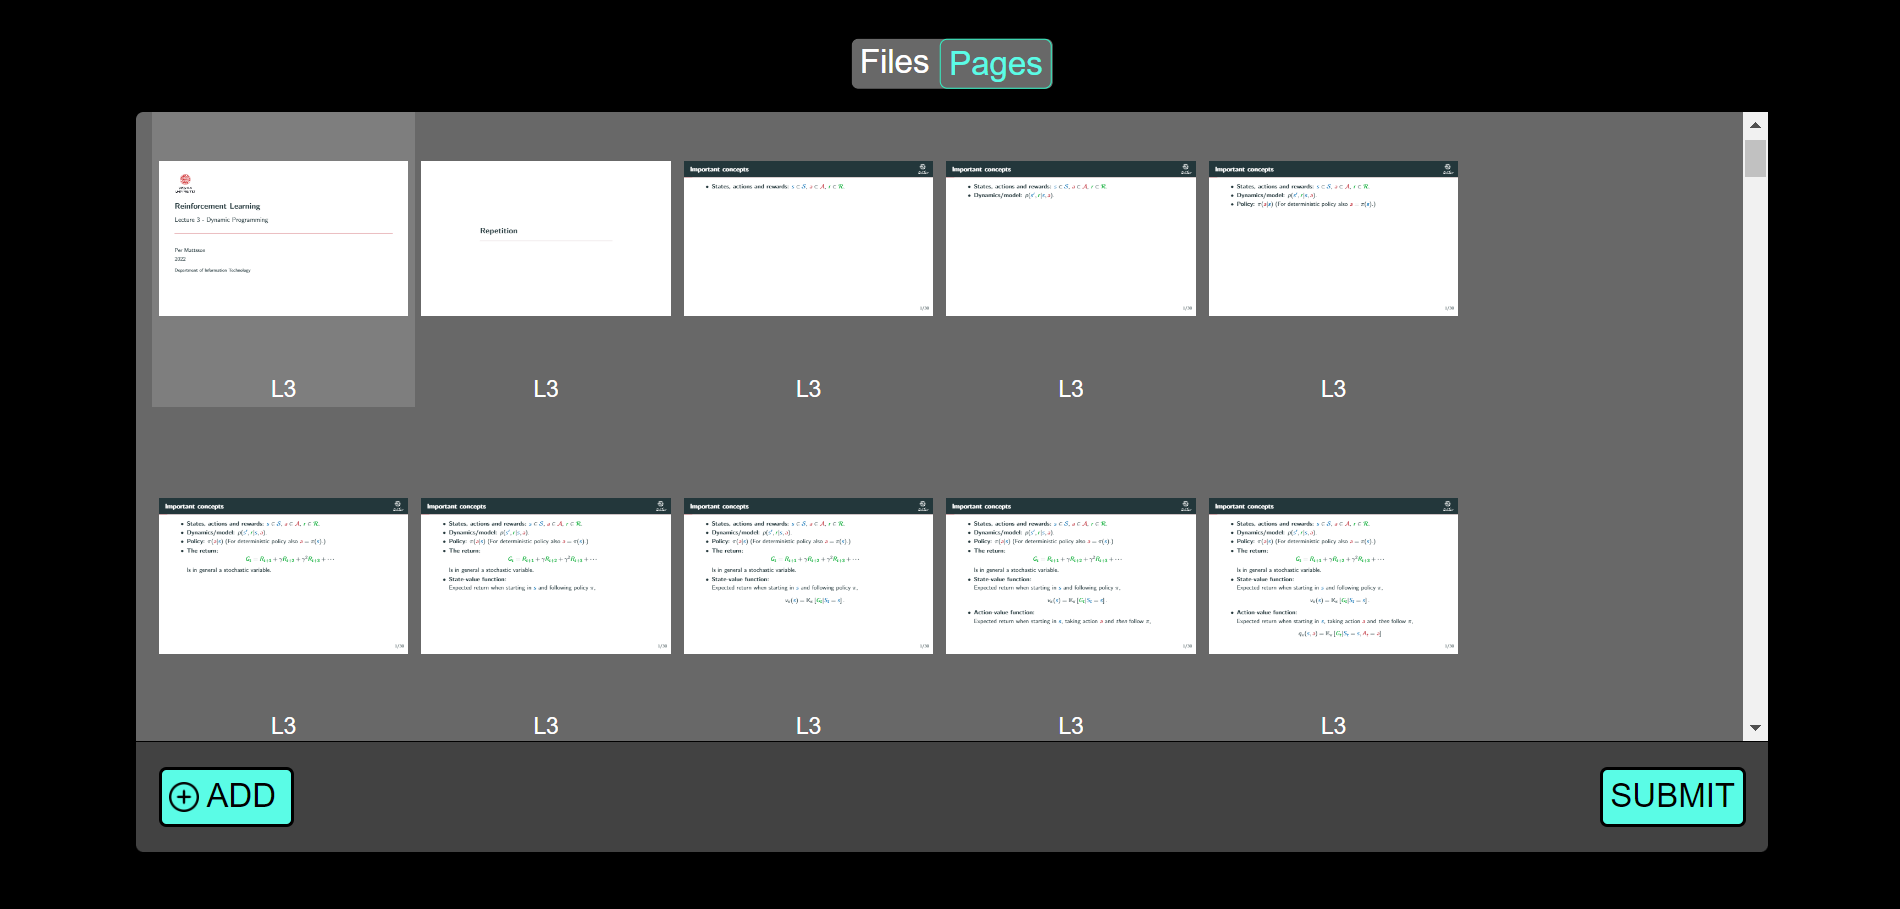Select the middle Important concepts slide in top row
Viewport: 1900px width, 909px height.
pos(1071,238)
